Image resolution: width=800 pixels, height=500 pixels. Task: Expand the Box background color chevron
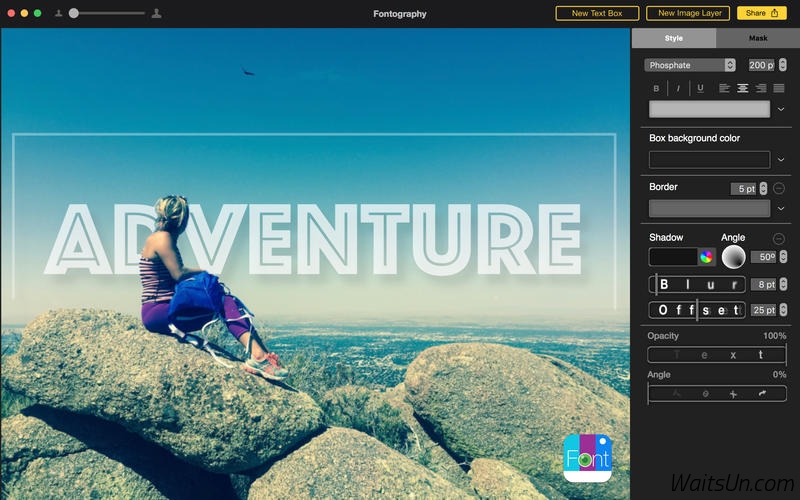(x=780, y=159)
